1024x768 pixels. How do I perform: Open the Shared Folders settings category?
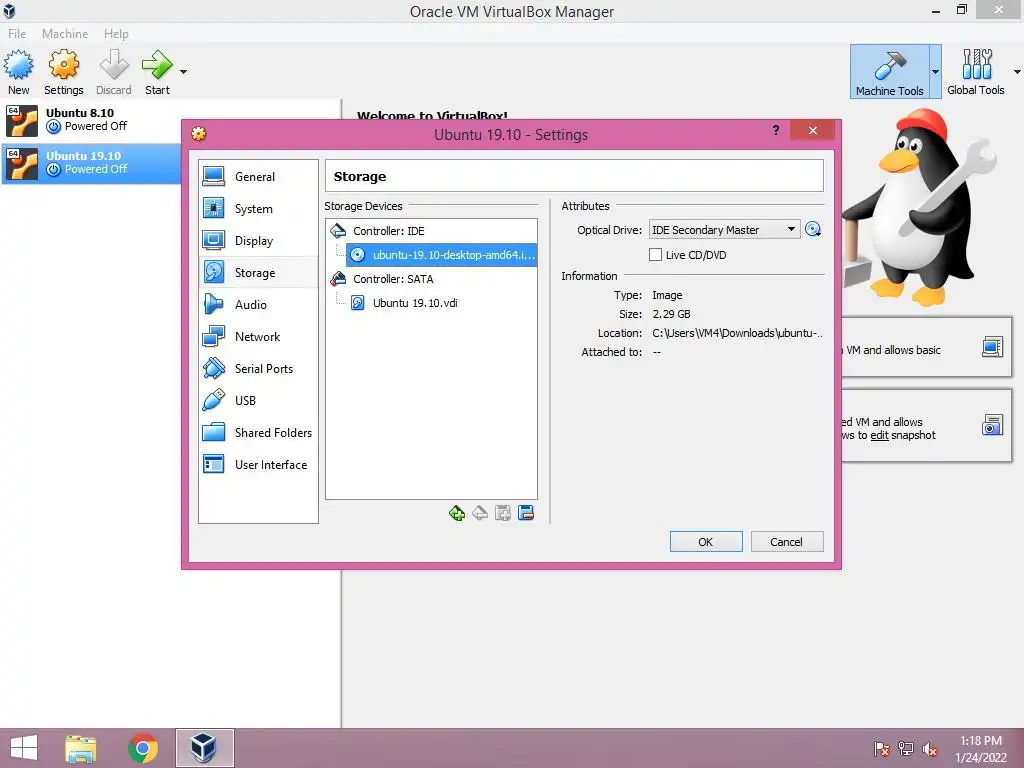[258, 432]
